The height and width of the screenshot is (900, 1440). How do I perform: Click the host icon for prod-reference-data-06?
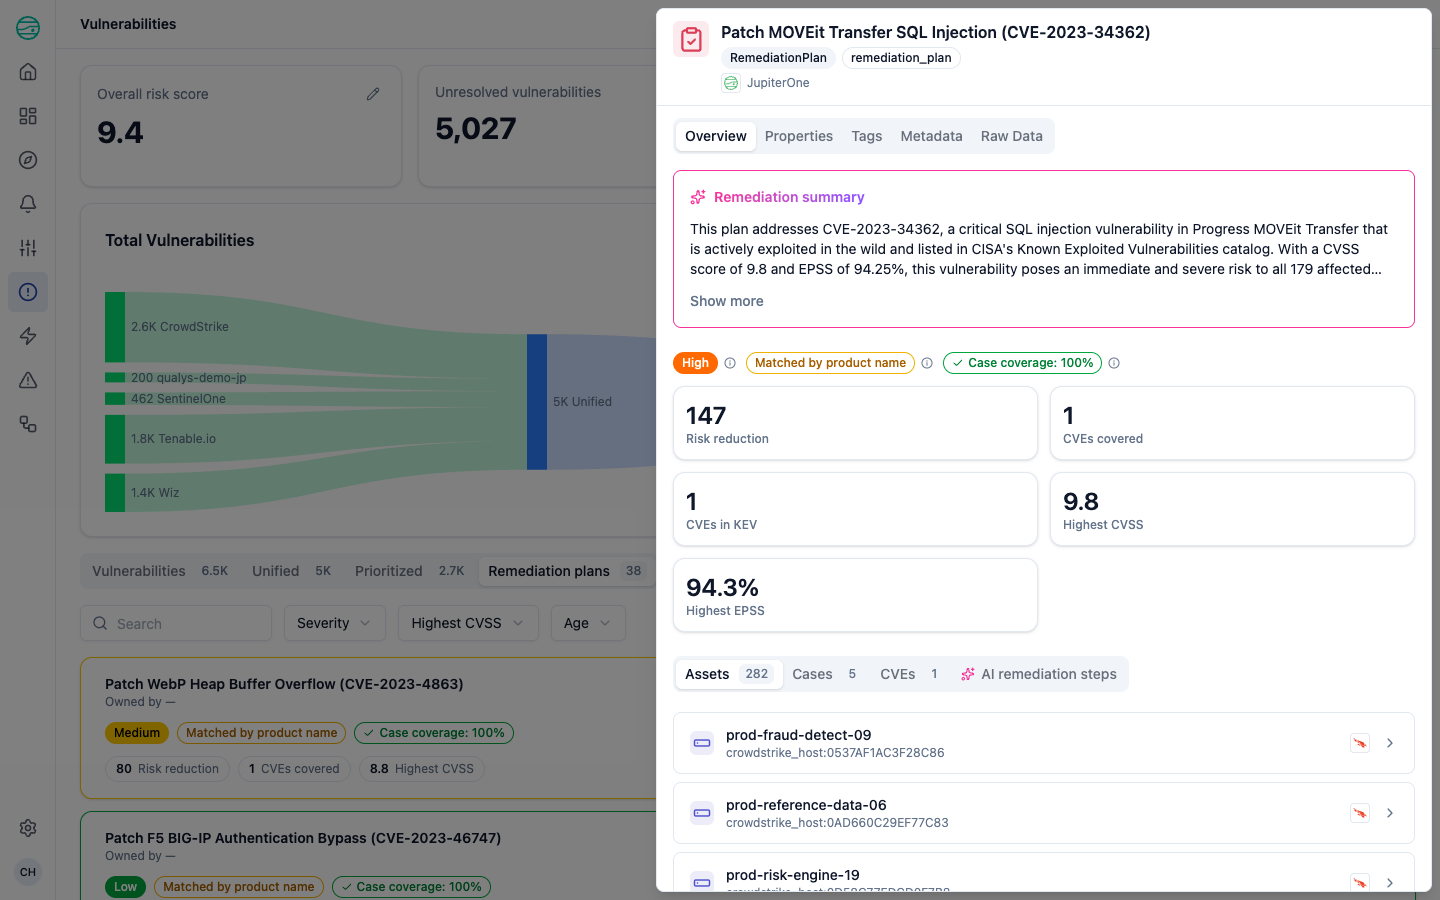[x=702, y=813]
